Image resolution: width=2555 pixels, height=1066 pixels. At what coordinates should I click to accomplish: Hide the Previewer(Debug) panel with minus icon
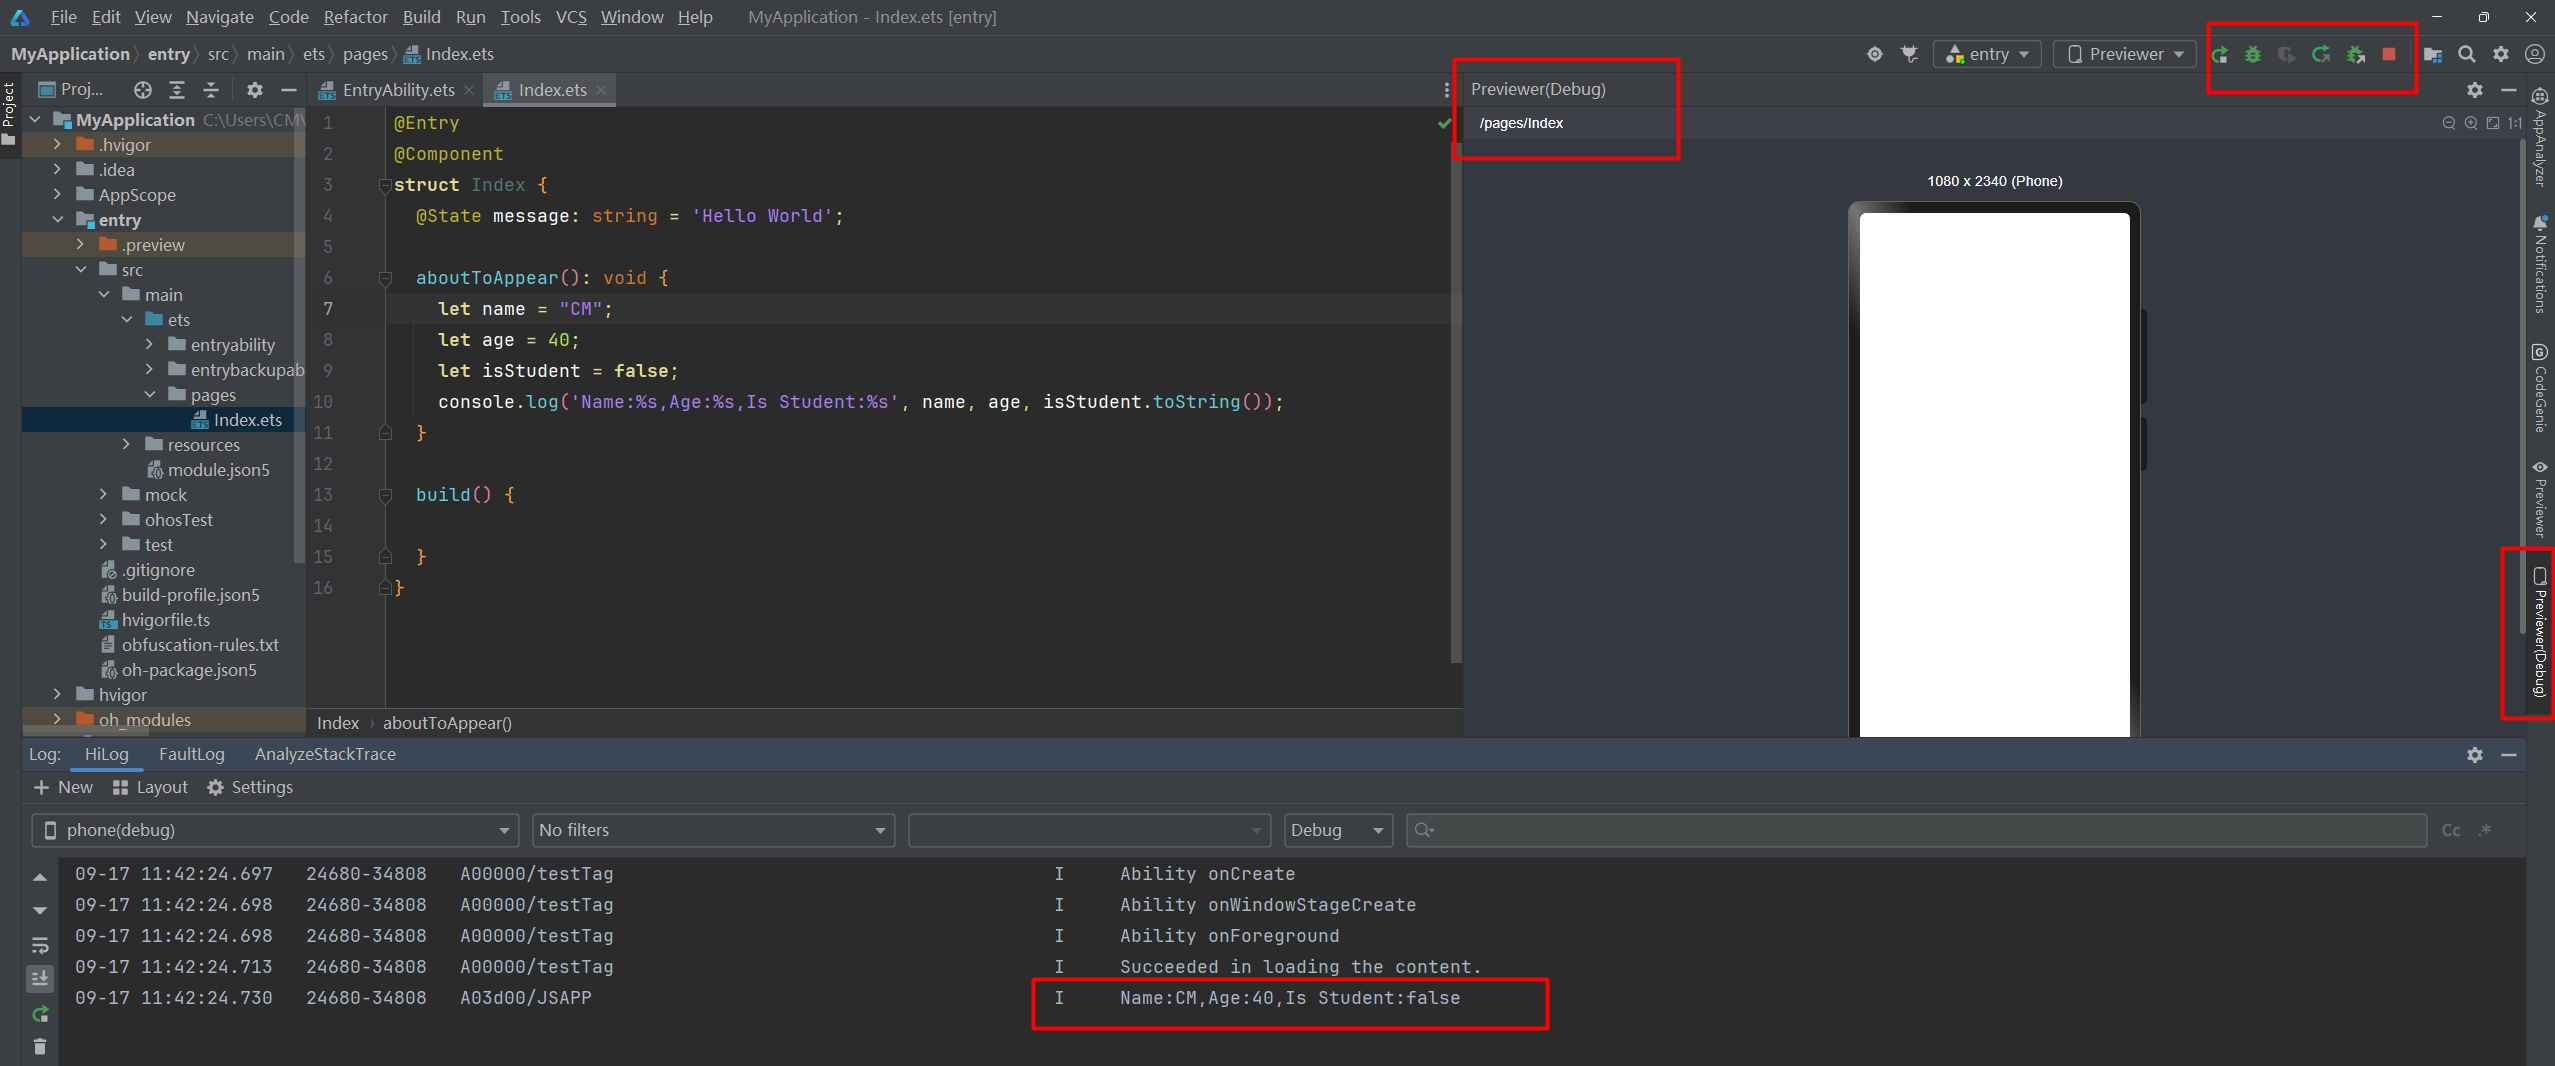point(2508,90)
